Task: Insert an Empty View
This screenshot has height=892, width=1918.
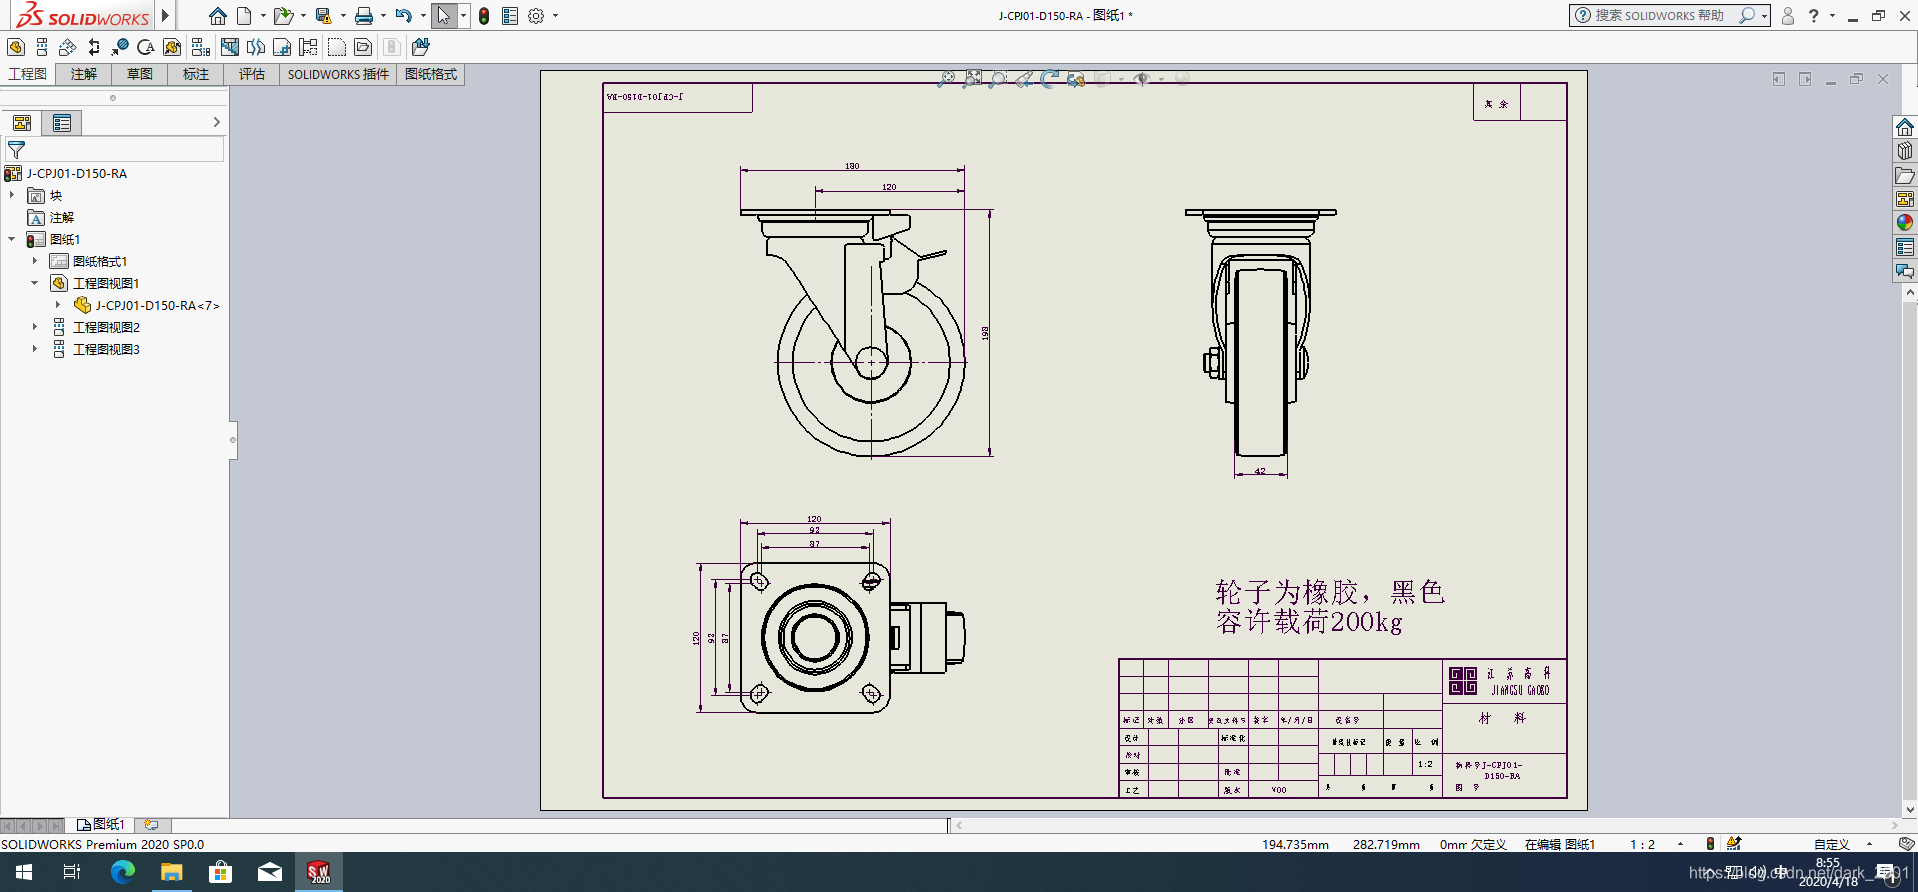Action: pos(337,47)
